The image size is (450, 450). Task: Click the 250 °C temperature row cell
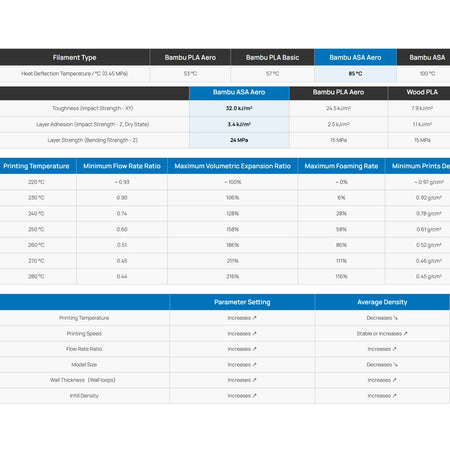pyautogui.click(x=36, y=229)
